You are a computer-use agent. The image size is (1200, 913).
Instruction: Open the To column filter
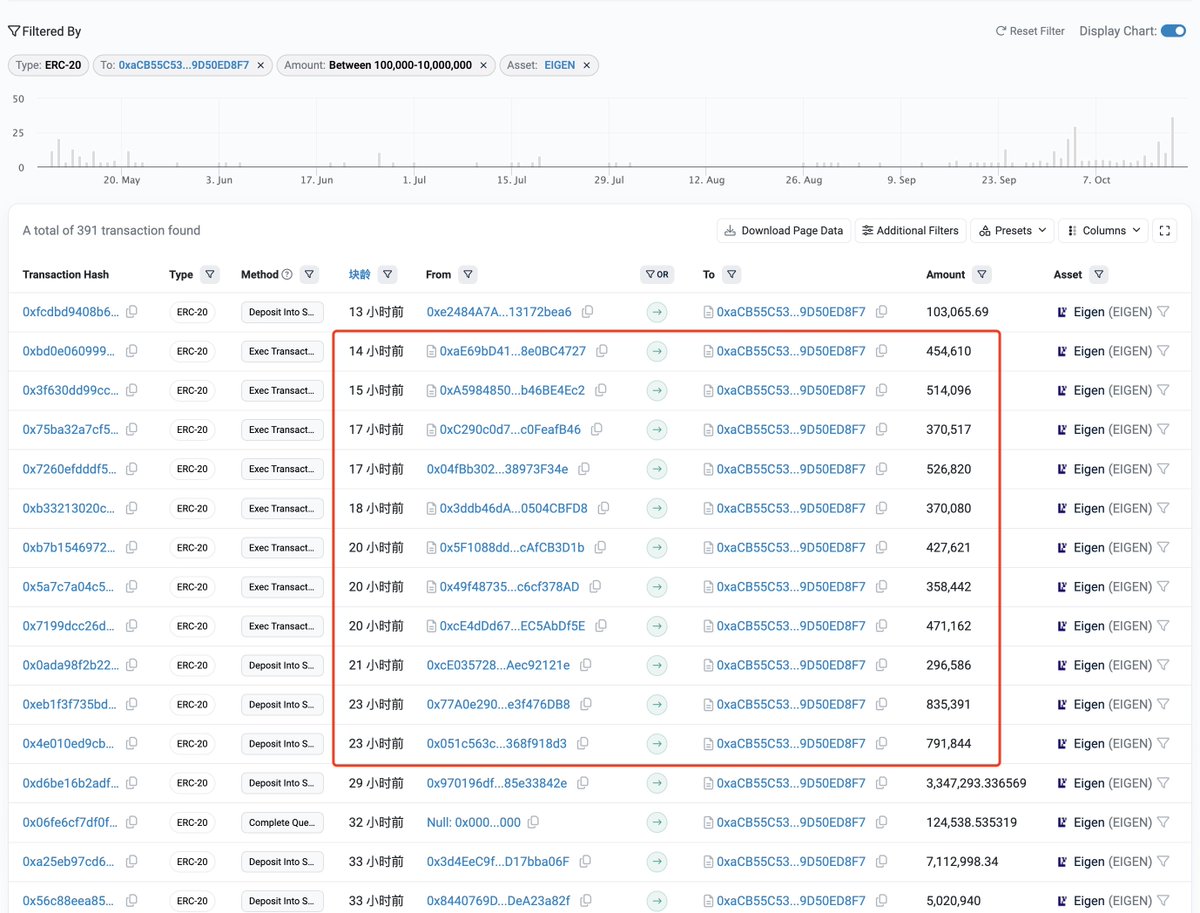pyautogui.click(x=731, y=274)
